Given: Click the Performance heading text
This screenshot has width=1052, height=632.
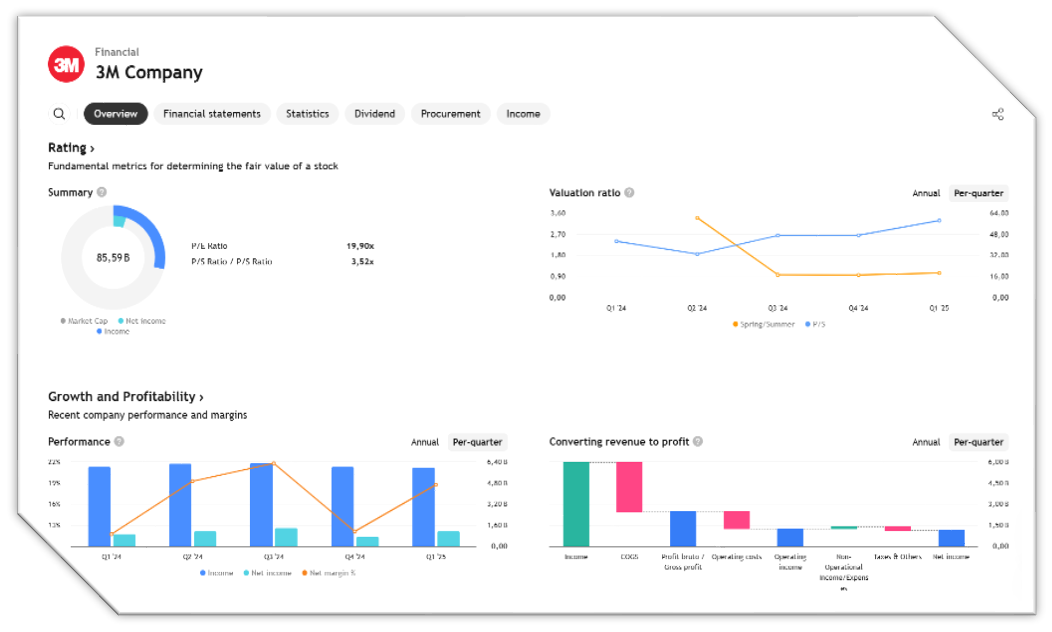Looking at the screenshot, I should point(78,441).
